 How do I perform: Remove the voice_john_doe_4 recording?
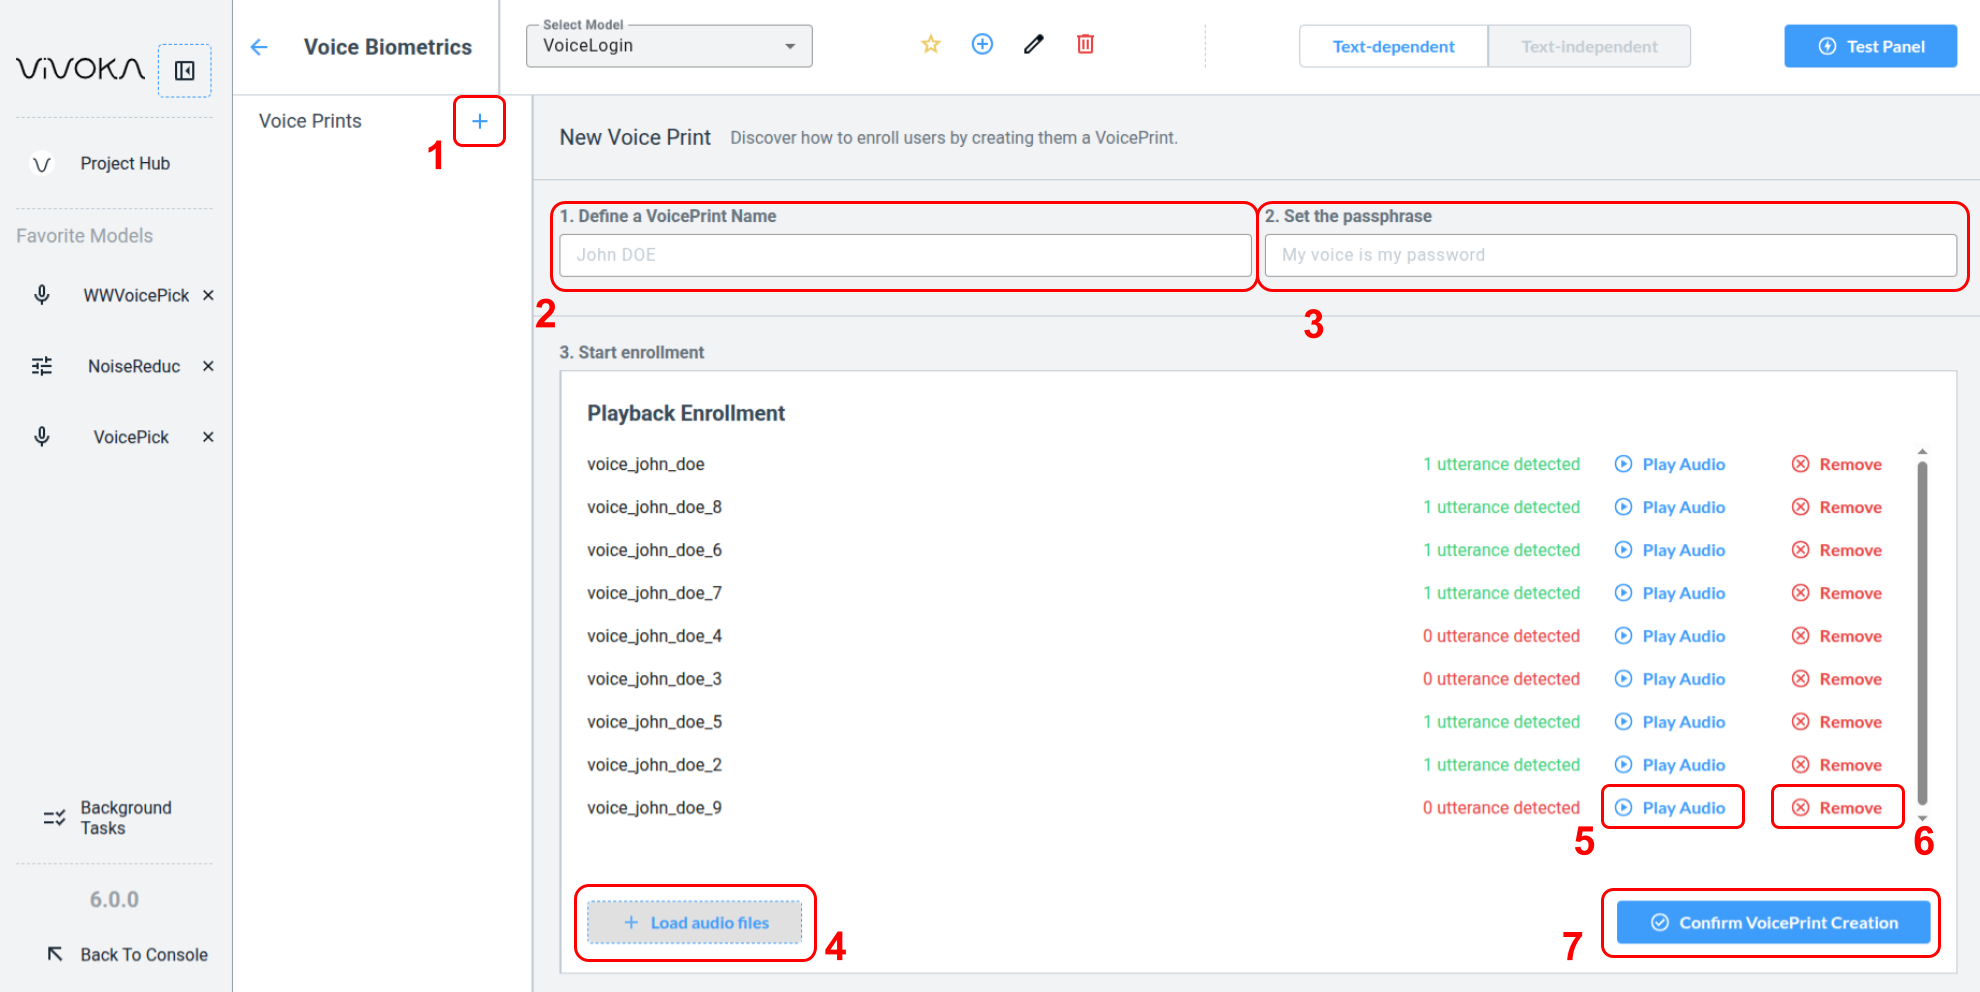pos(1837,636)
